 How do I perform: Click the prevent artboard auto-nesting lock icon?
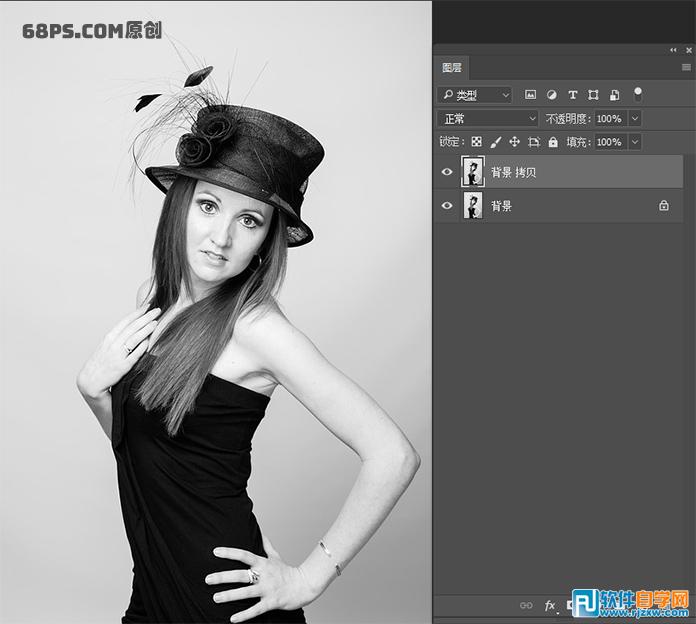(x=534, y=142)
